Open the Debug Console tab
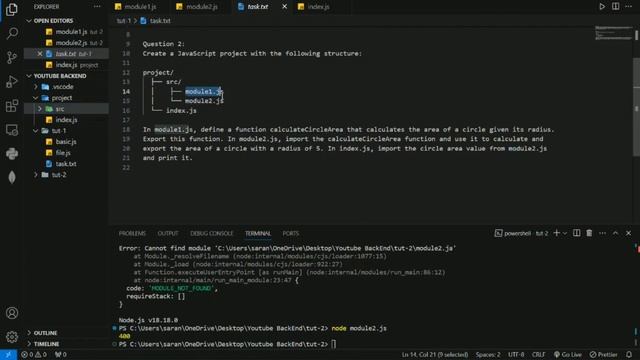This screenshot has width=640, height=360. [x=211, y=233]
